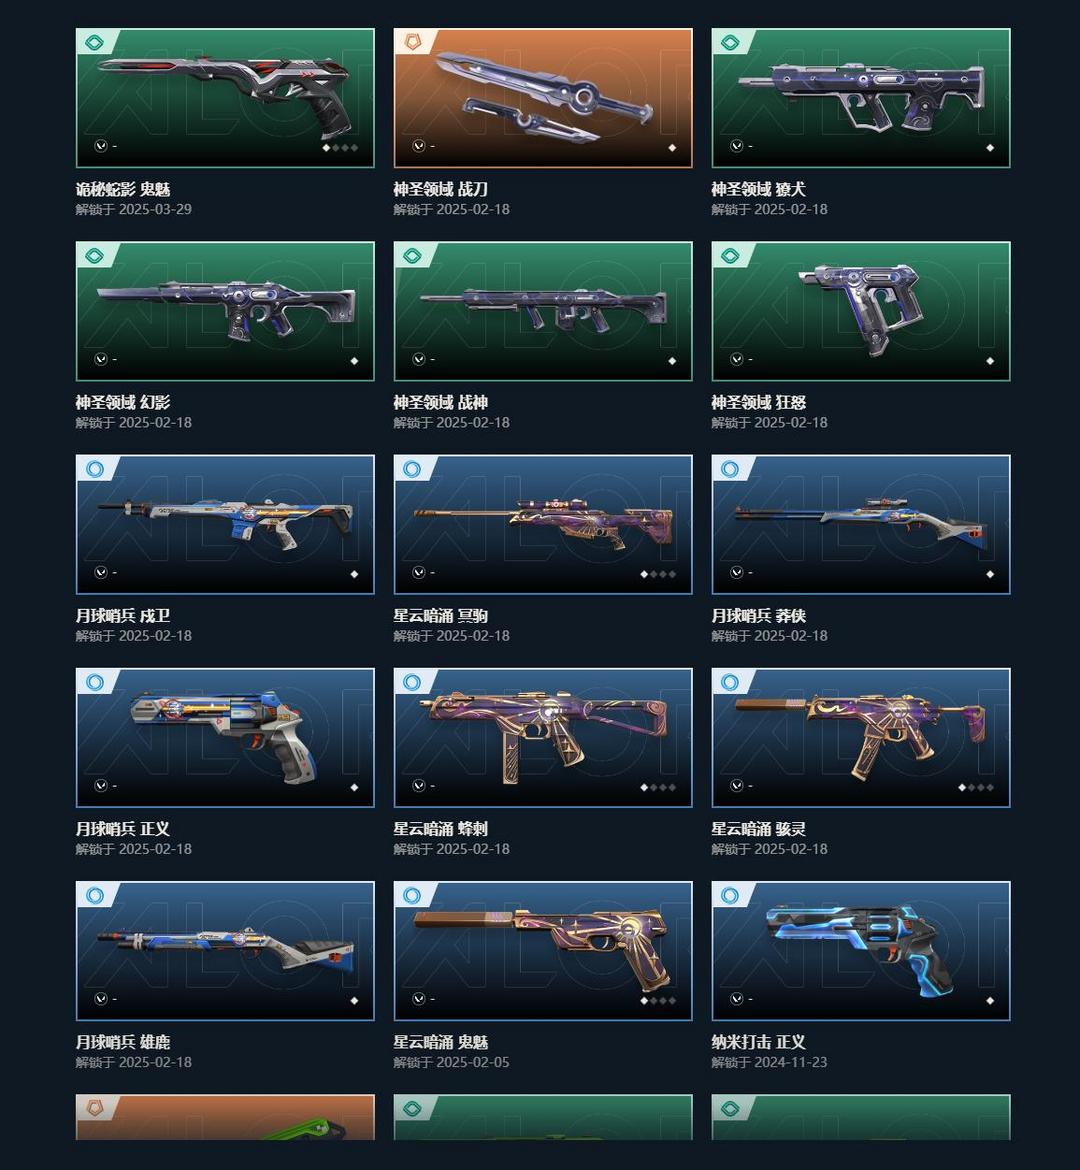Click the single level diamond on 神圣领域 狂怒 card
Viewport: 1080px width, 1170px height.
point(990,361)
